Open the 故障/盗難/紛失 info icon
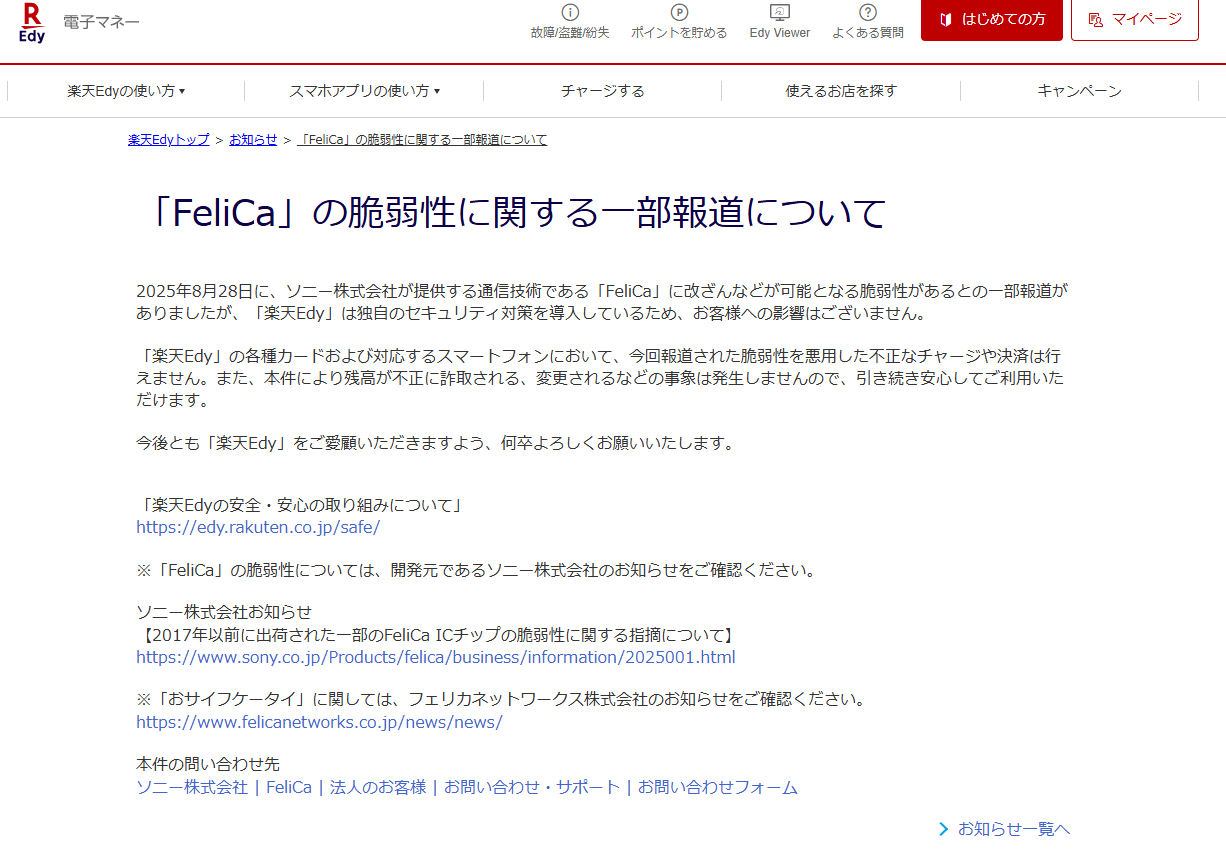1226x849 pixels. 570,13
